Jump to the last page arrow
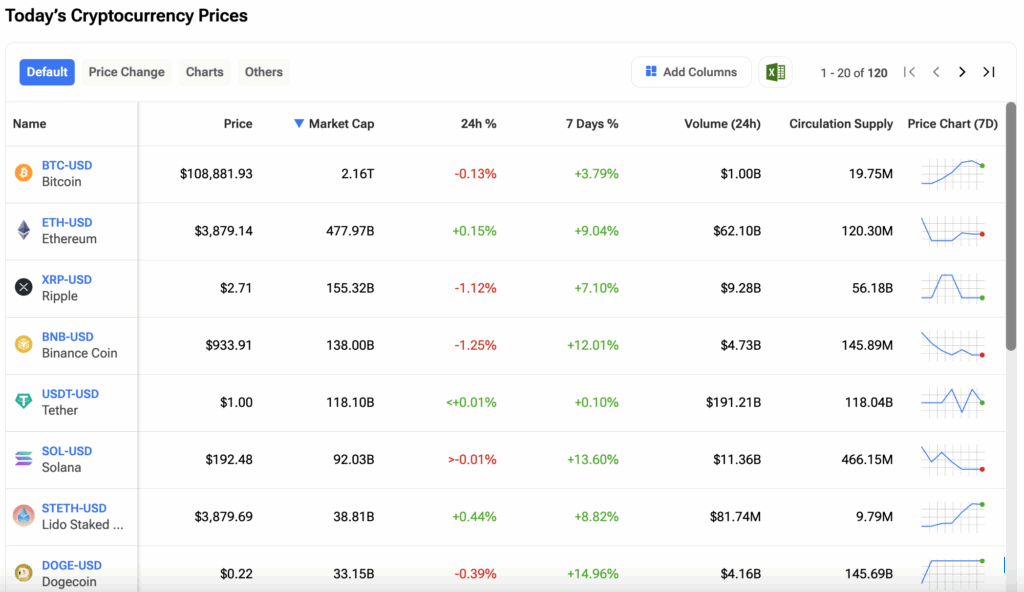 pos(988,72)
